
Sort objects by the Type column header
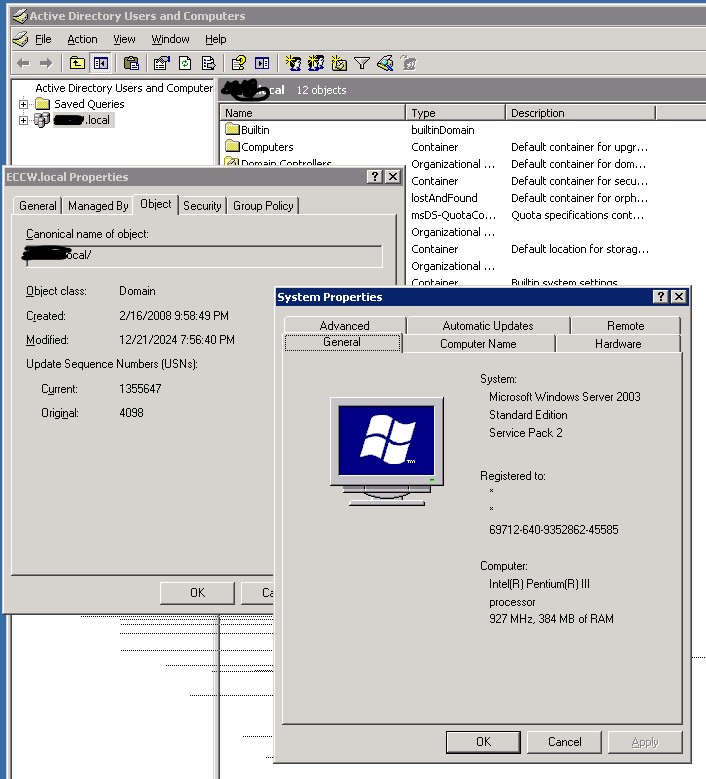point(454,113)
